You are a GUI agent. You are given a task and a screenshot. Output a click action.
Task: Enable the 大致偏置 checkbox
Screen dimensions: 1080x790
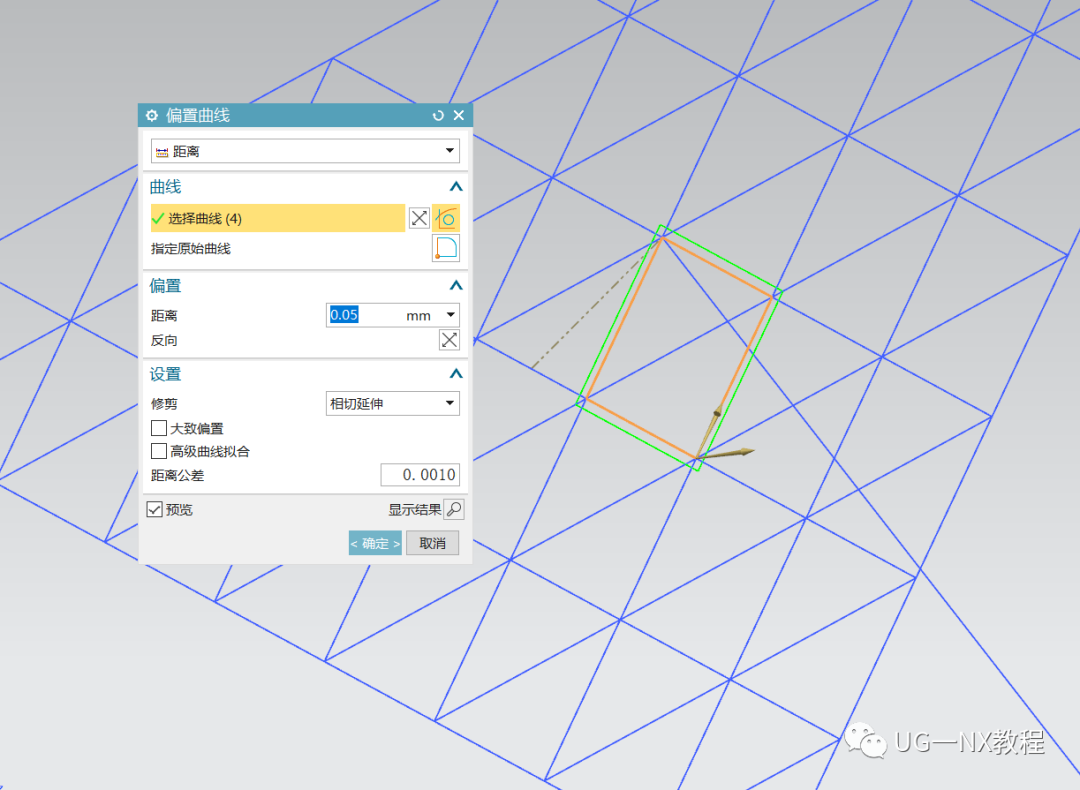[158, 428]
